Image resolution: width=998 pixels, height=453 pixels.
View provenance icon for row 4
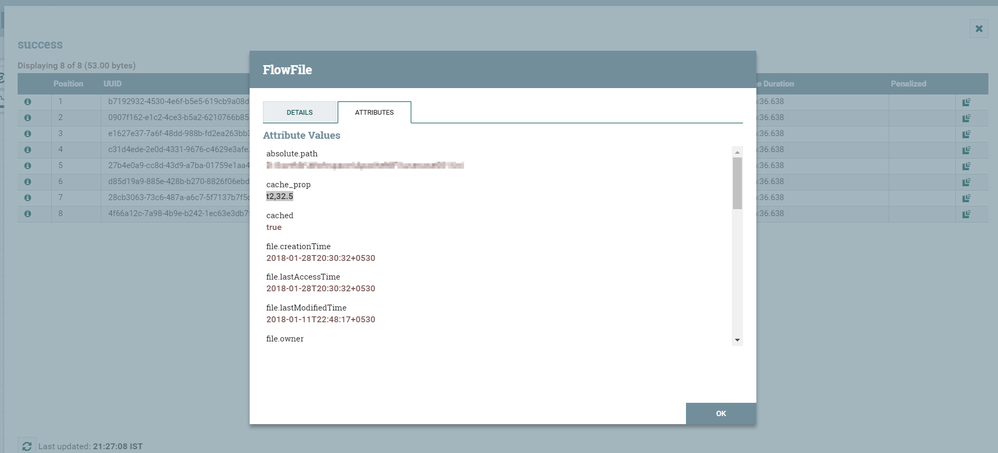[x=966, y=150]
